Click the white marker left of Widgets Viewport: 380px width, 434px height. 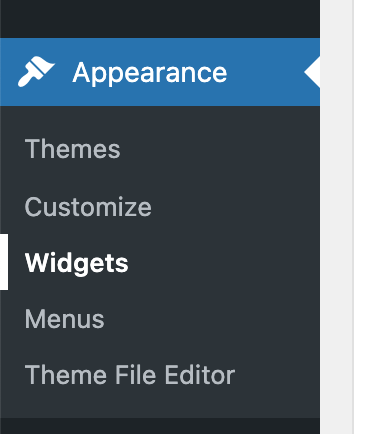[4, 262]
